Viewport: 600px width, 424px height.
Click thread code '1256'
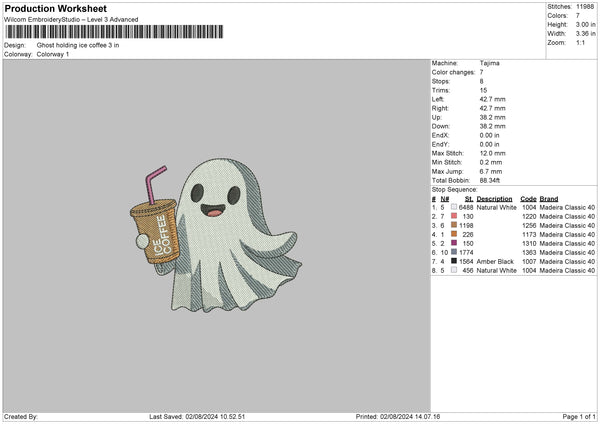[529, 225]
